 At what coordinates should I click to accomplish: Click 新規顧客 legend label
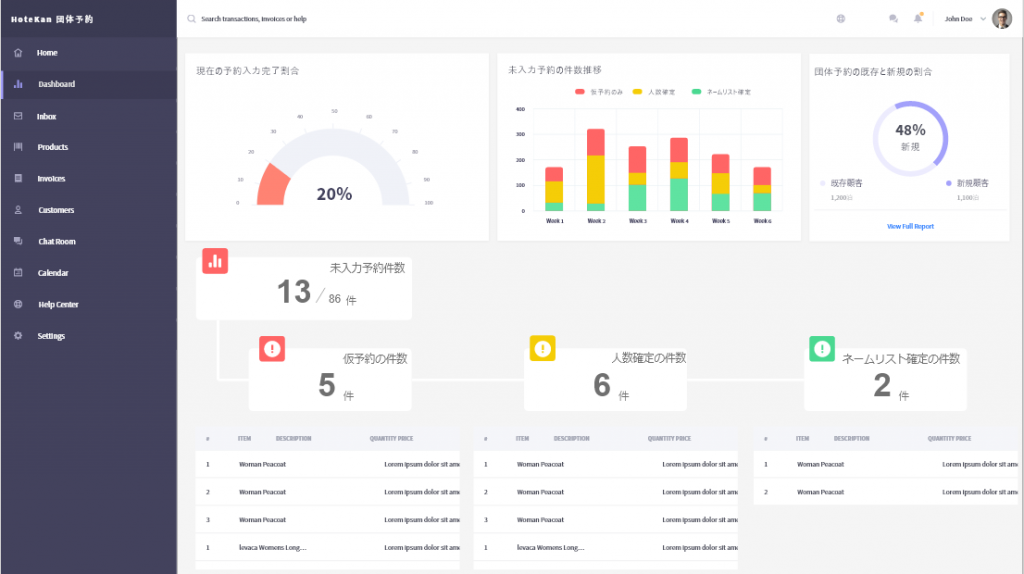click(972, 183)
